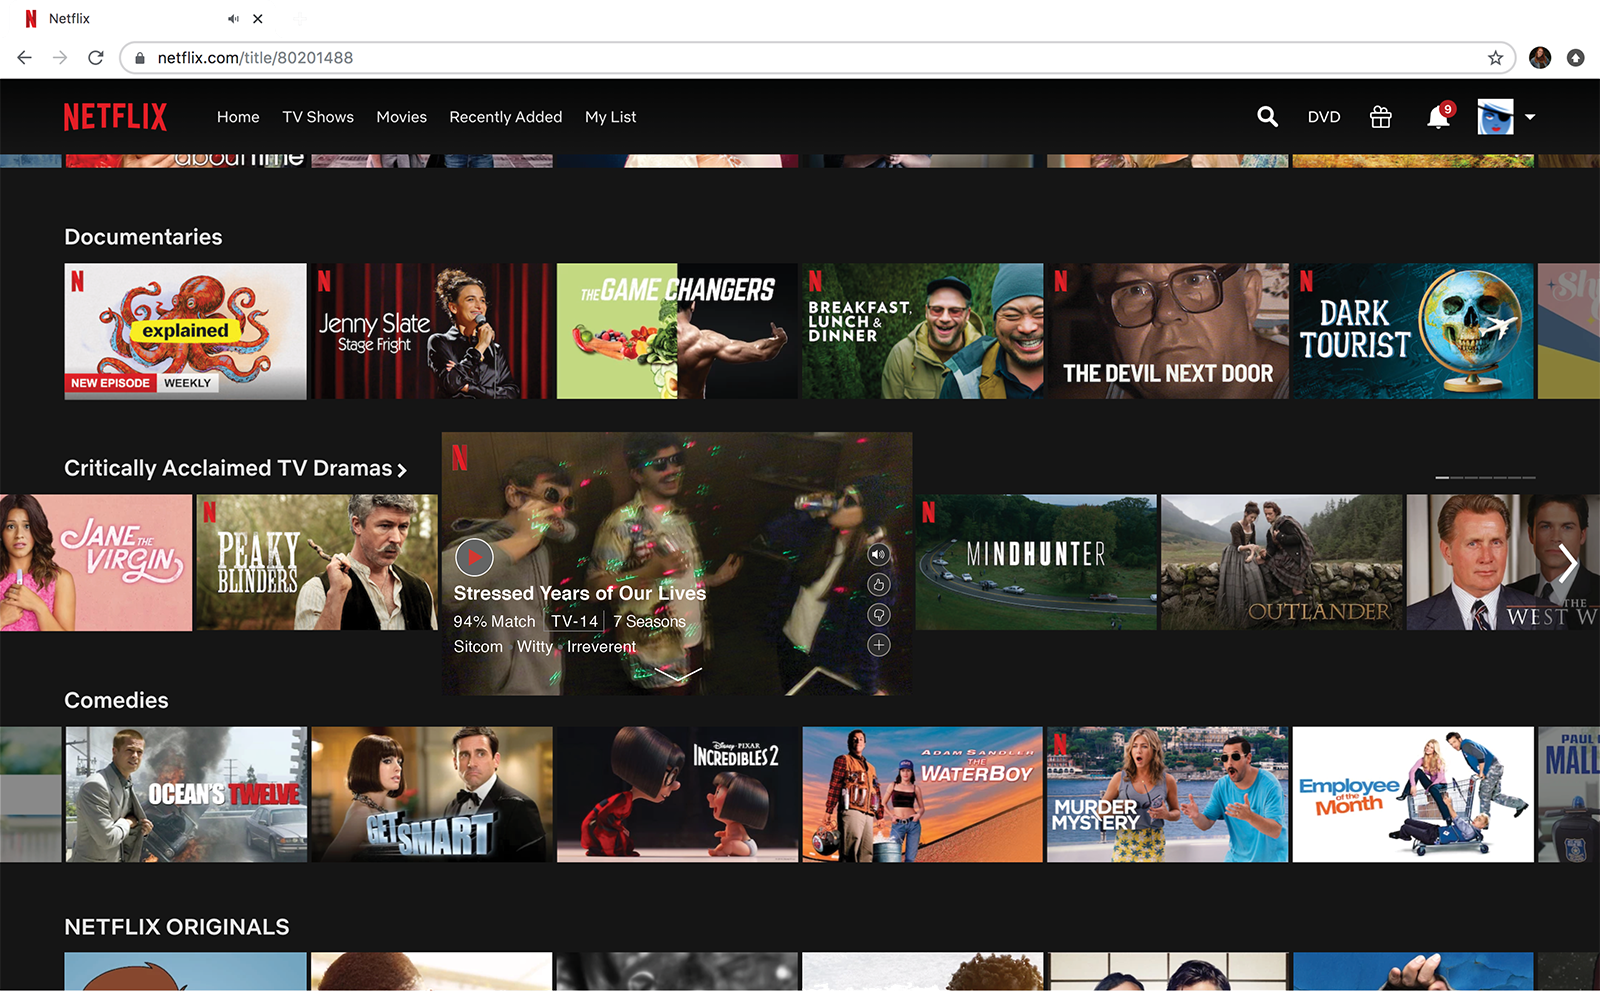Select the Netflix browser tab
This screenshot has height=991, width=1600.
click(143, 19)
